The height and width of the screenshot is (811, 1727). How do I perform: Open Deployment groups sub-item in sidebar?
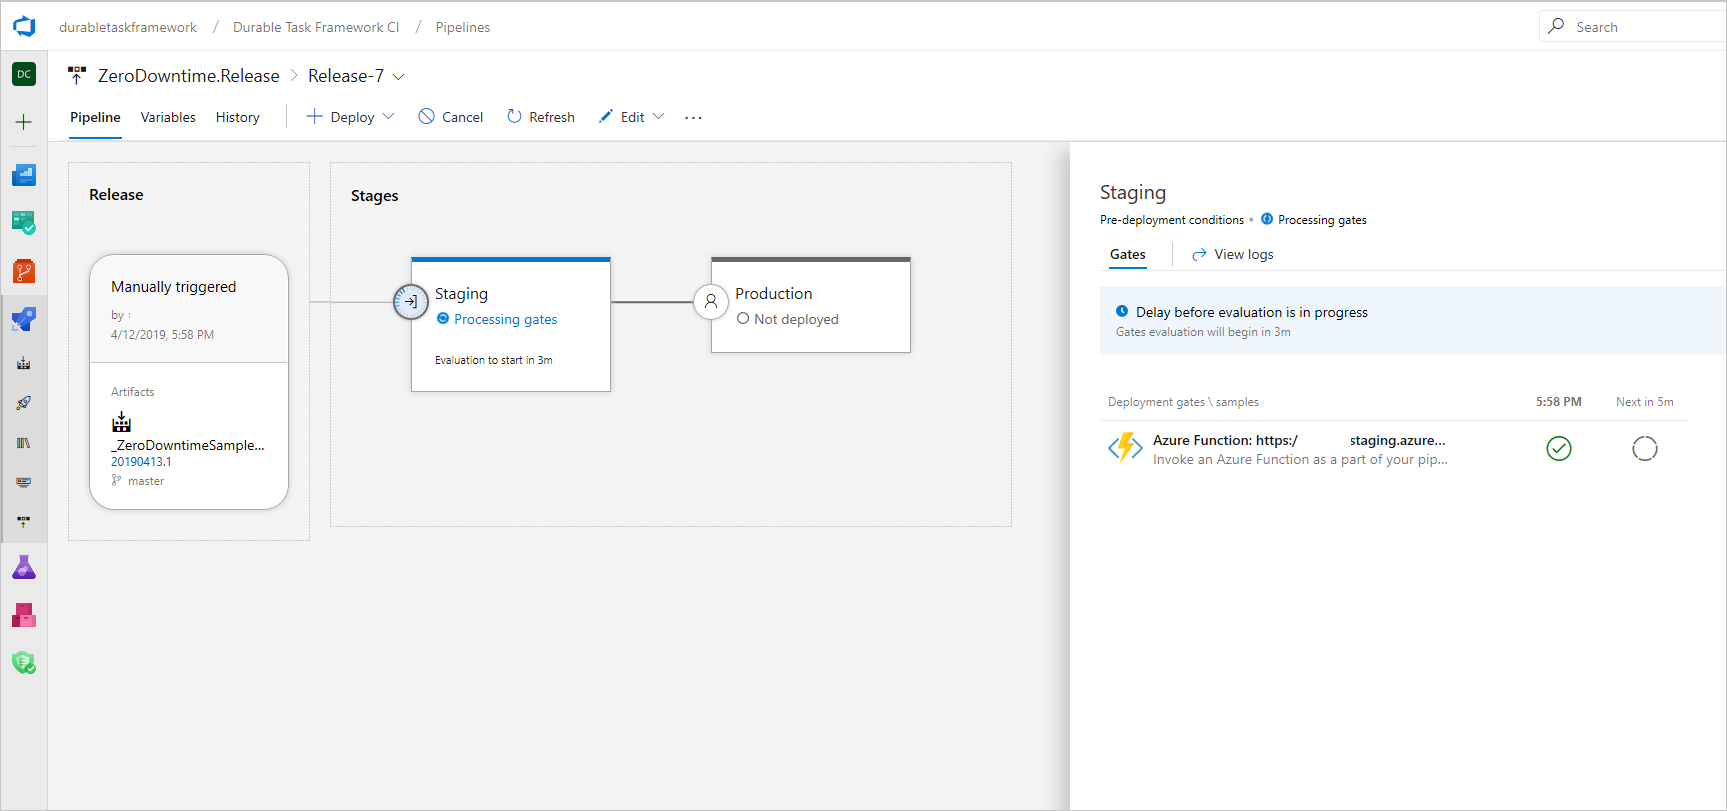click(24, 522)
